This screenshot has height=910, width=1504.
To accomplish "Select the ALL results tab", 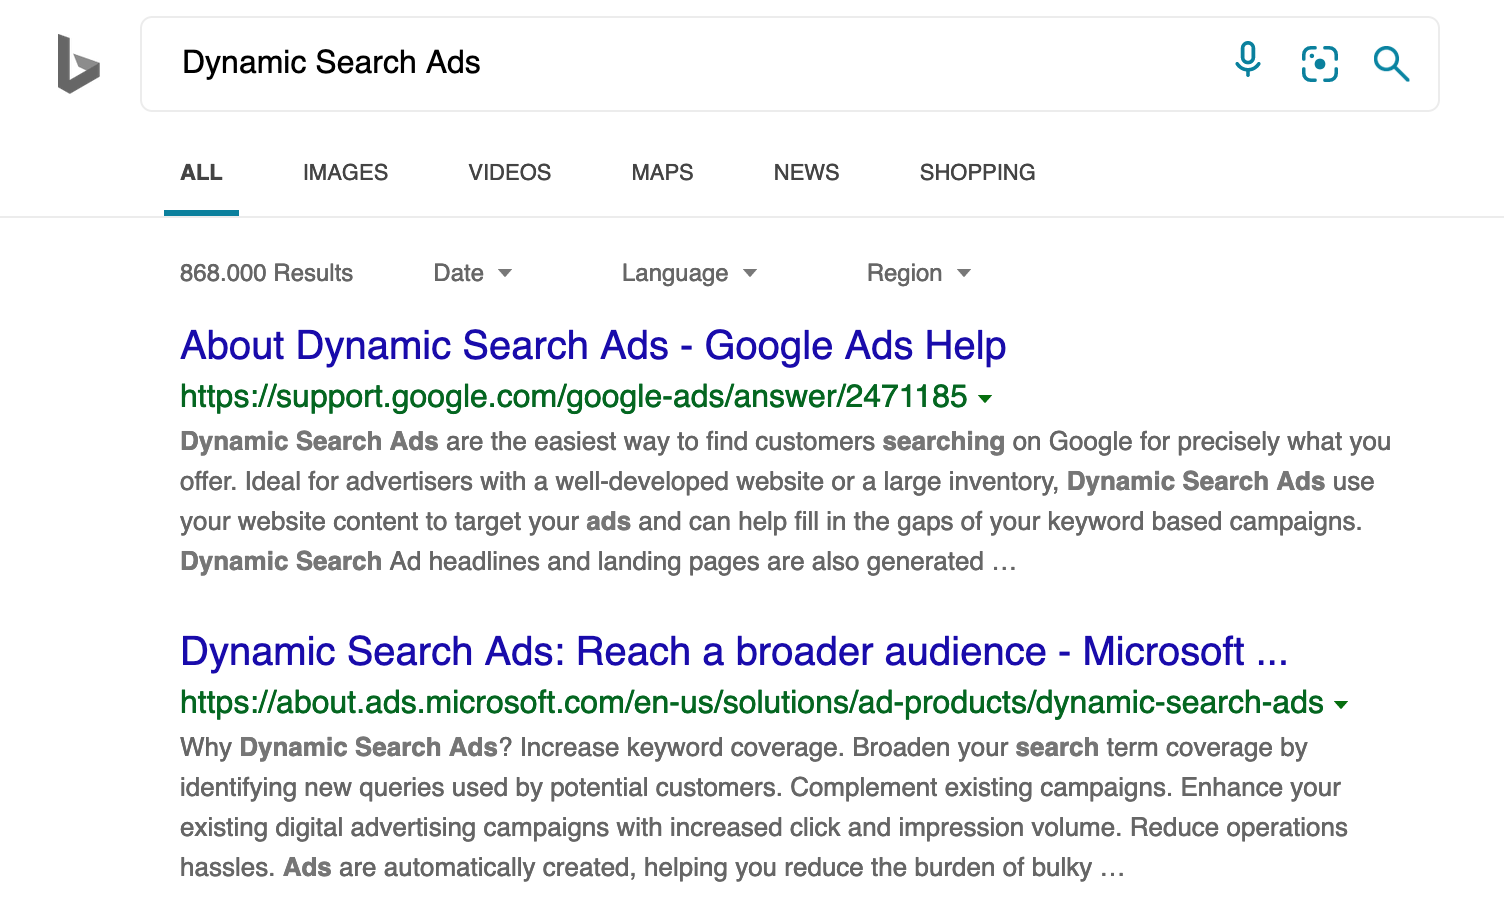I will pyautogui.click(x=201, y=172).
